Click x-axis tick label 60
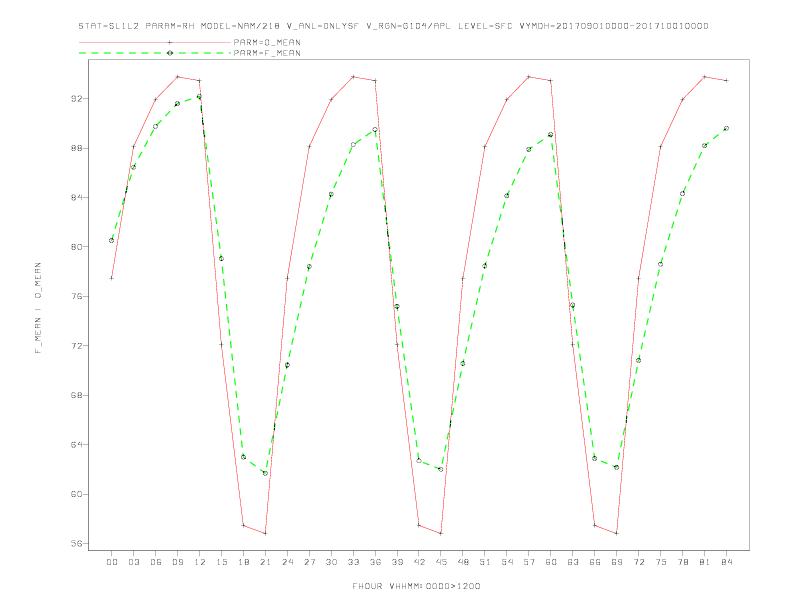This screenshot has width=792, height=612. point(551,562)
